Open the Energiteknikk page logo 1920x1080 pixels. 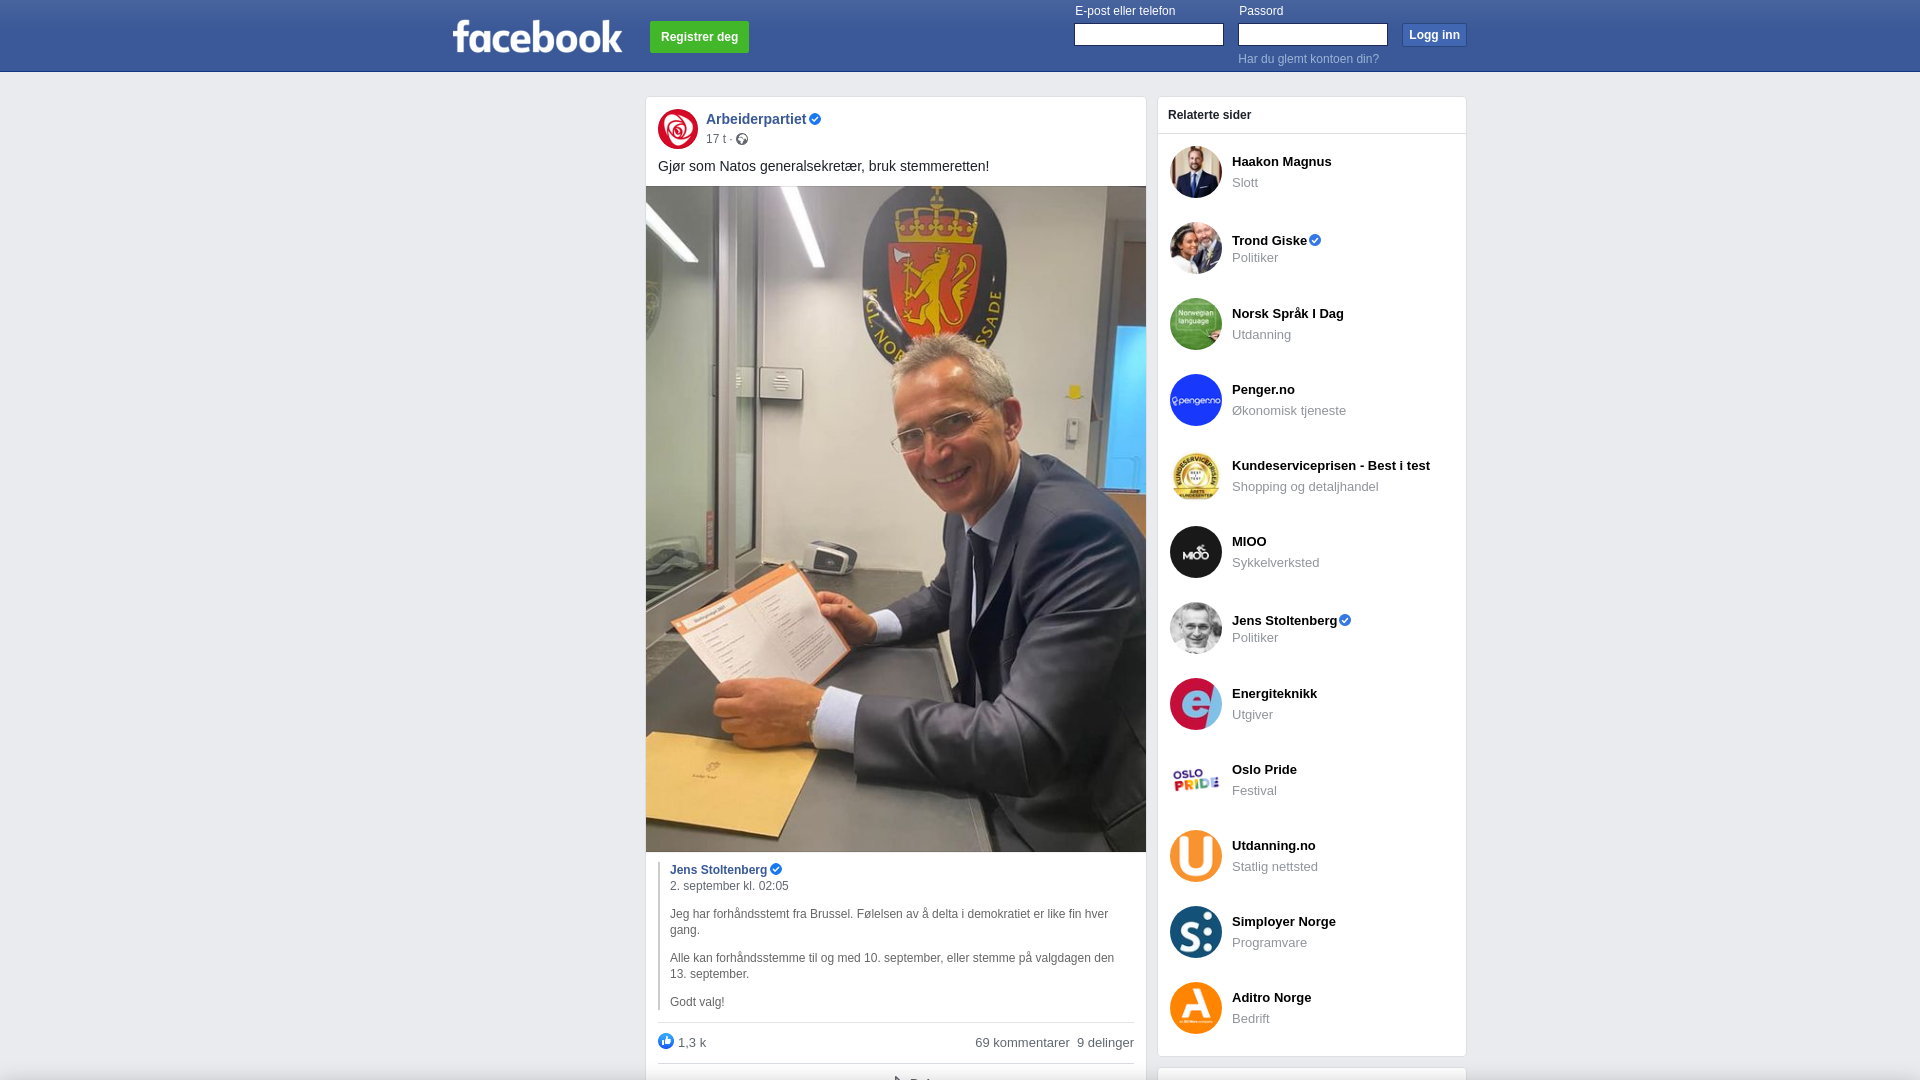[1196, 704]
